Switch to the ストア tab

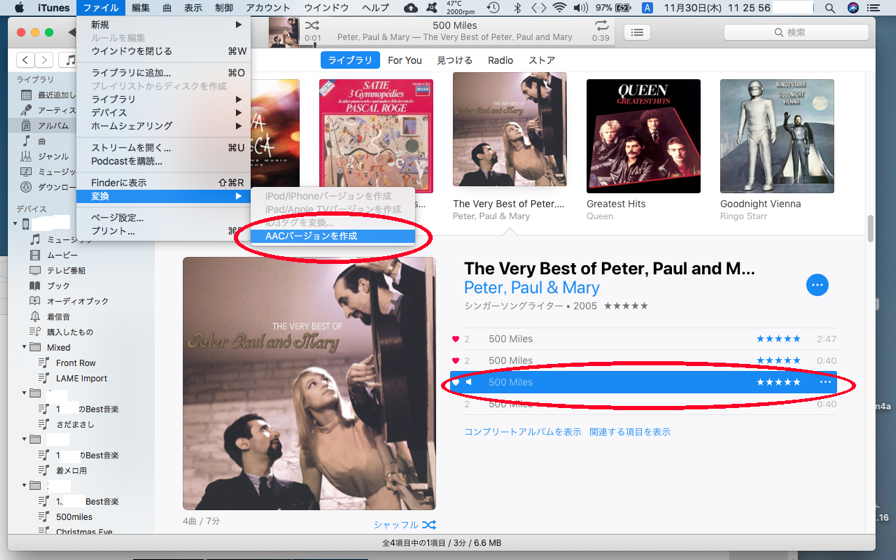[x=541, y=60]
